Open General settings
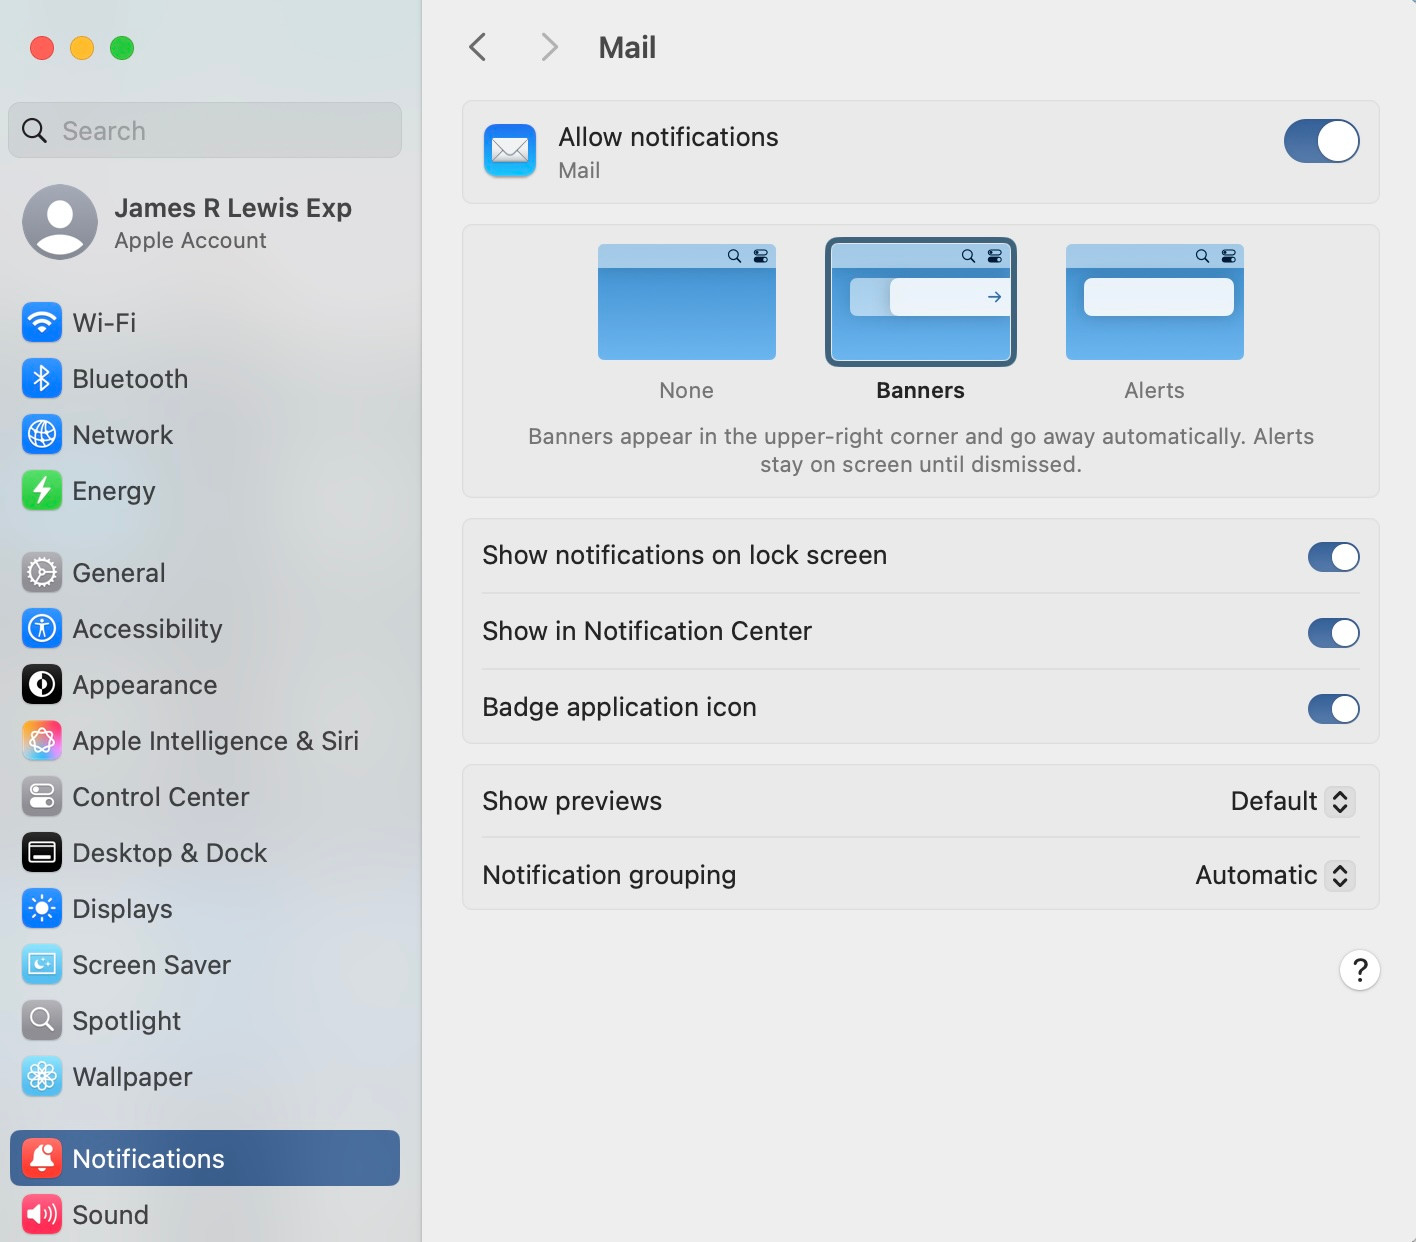1416x1242 pixels. (205, 573)
